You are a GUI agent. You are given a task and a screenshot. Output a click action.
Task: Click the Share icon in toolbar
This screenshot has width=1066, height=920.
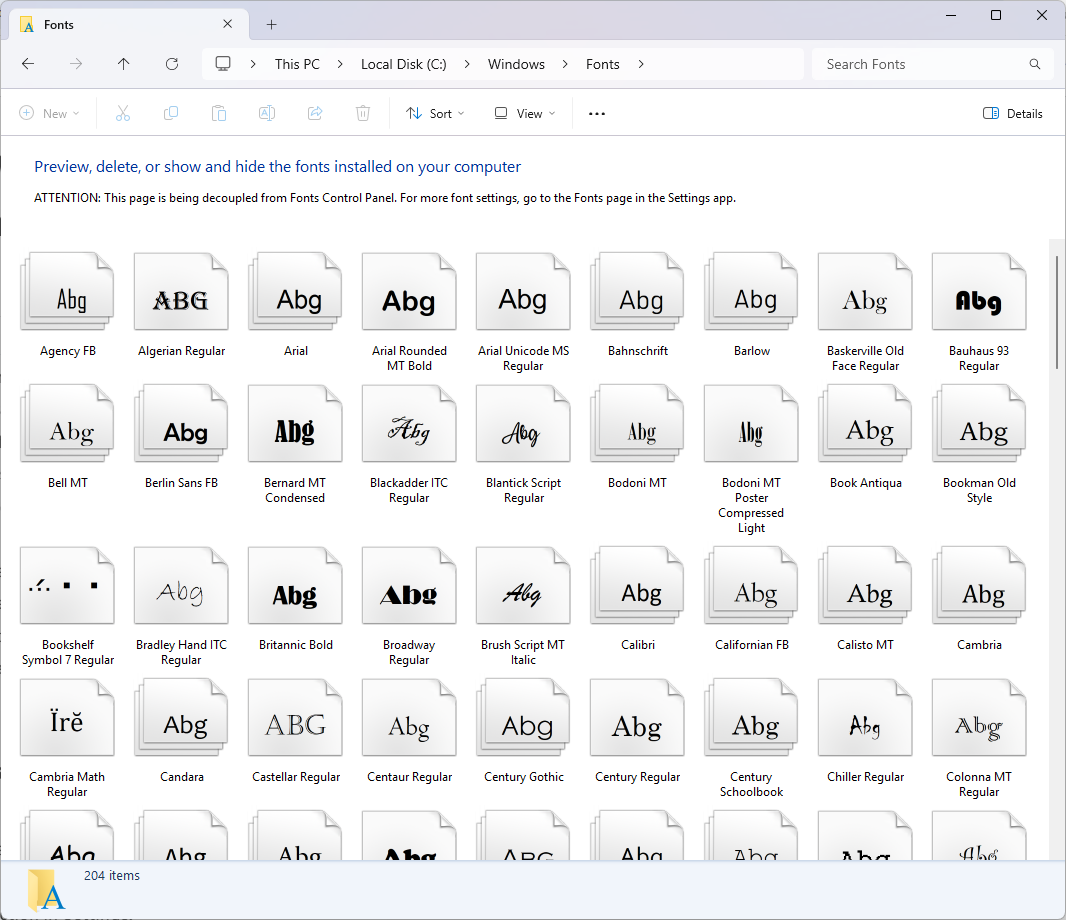pyautogui.click(x=315, y=114)
